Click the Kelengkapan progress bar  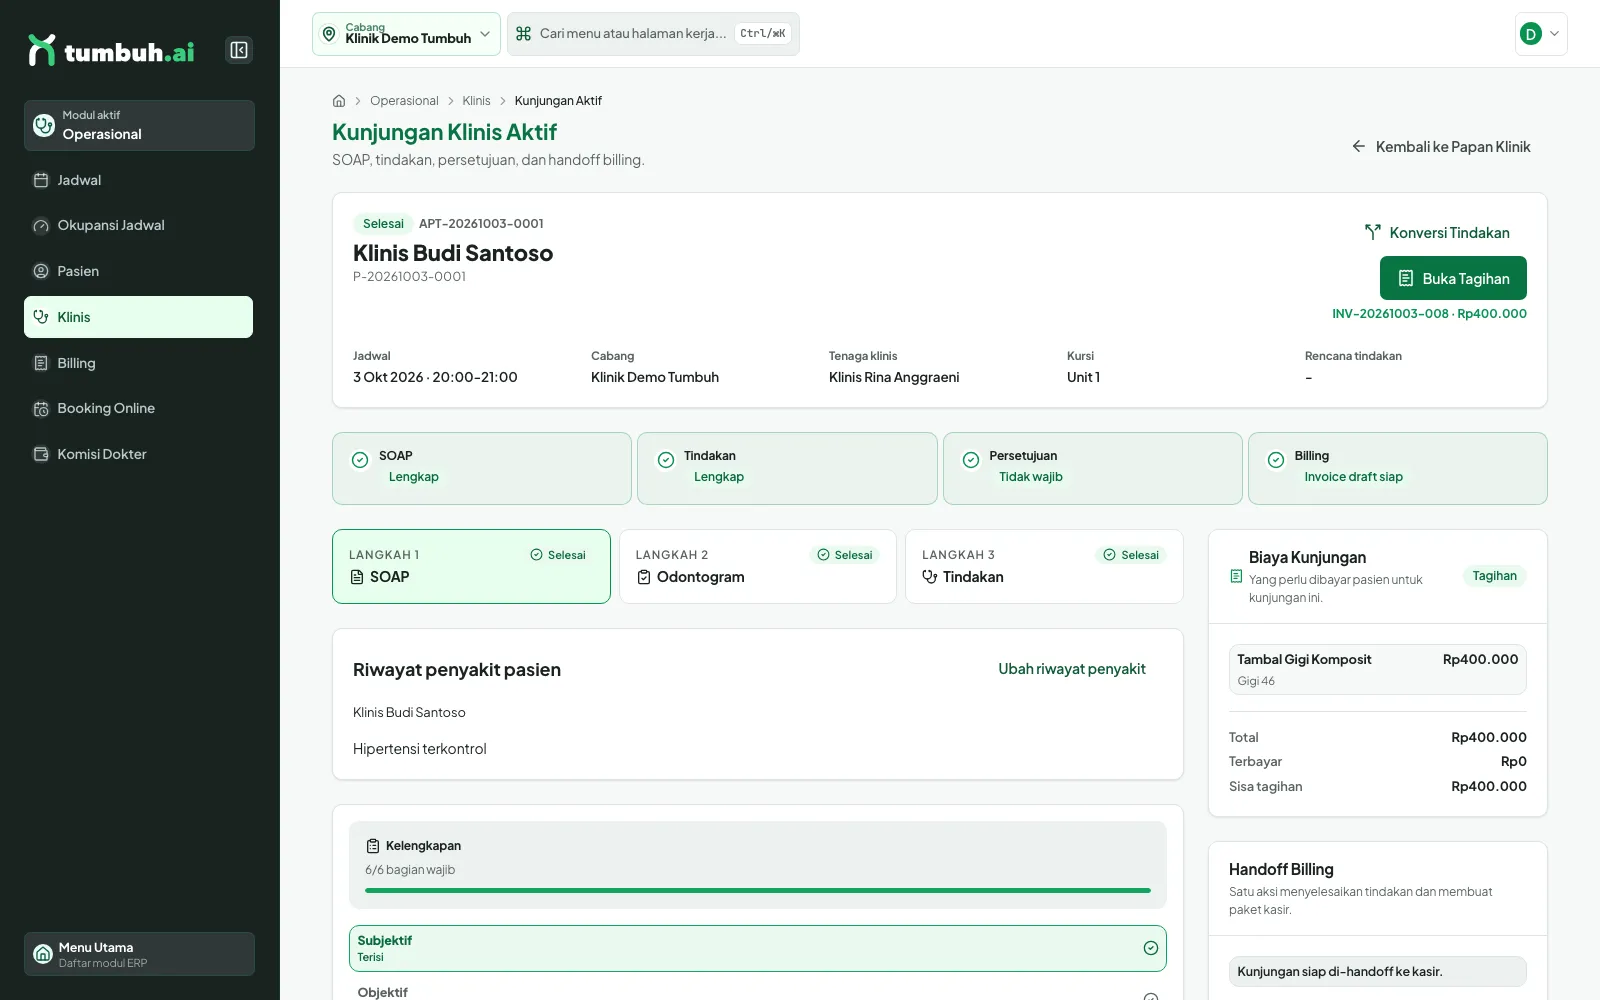[758, 890]
